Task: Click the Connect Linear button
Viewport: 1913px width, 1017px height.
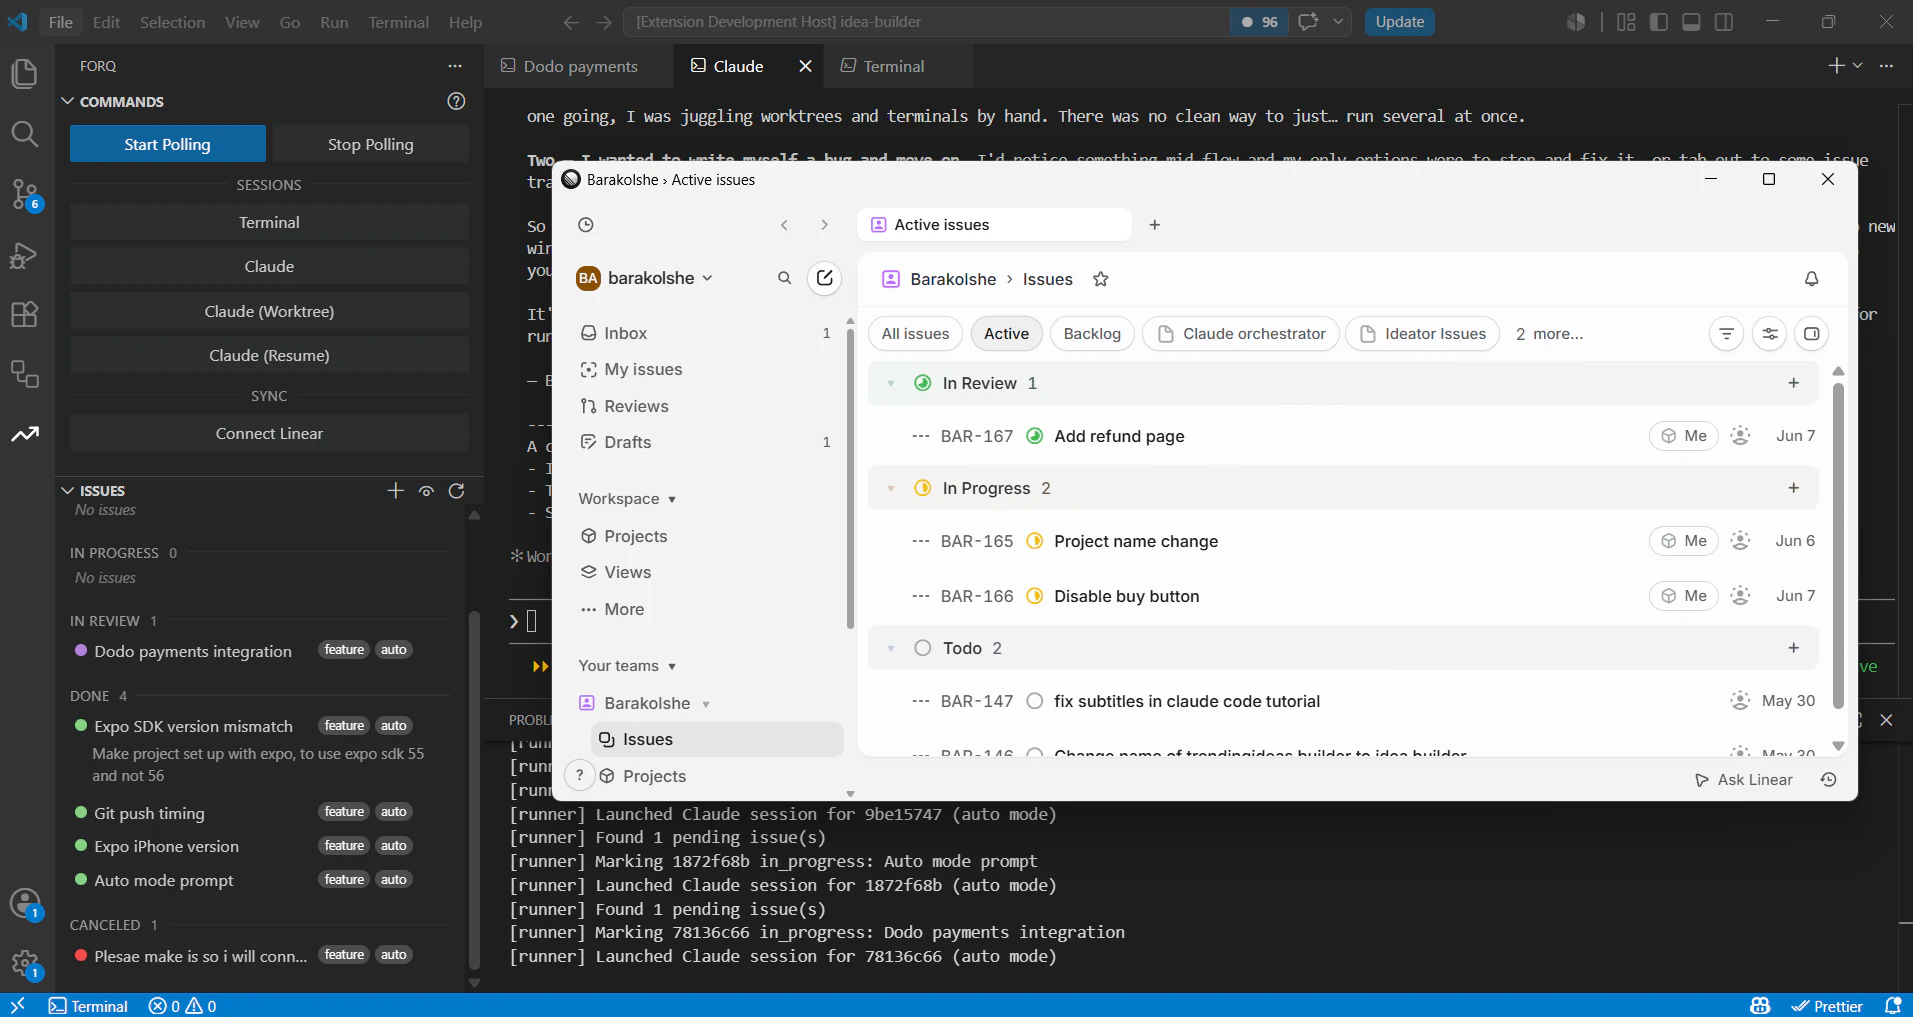Action: (x=269, y=433)
